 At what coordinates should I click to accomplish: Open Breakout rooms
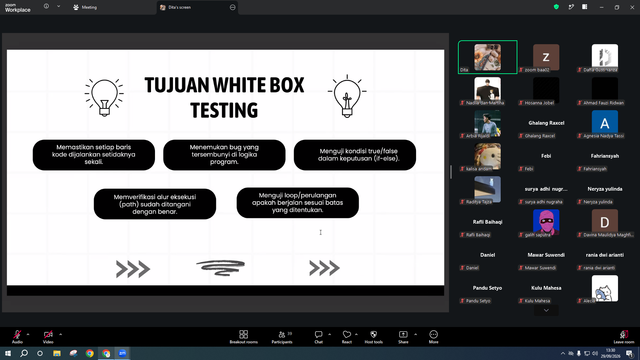click(x=244, y=337)
